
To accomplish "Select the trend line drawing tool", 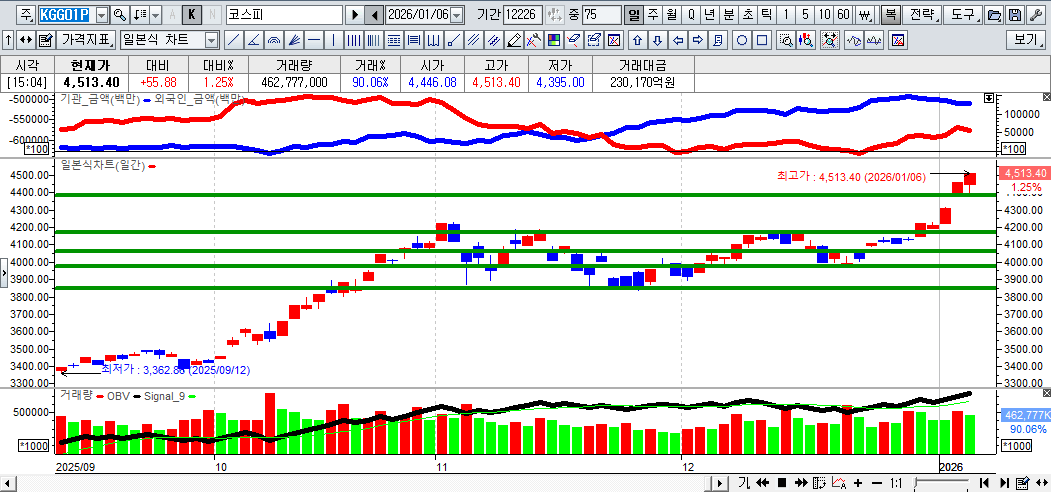I will coord(233,40).
